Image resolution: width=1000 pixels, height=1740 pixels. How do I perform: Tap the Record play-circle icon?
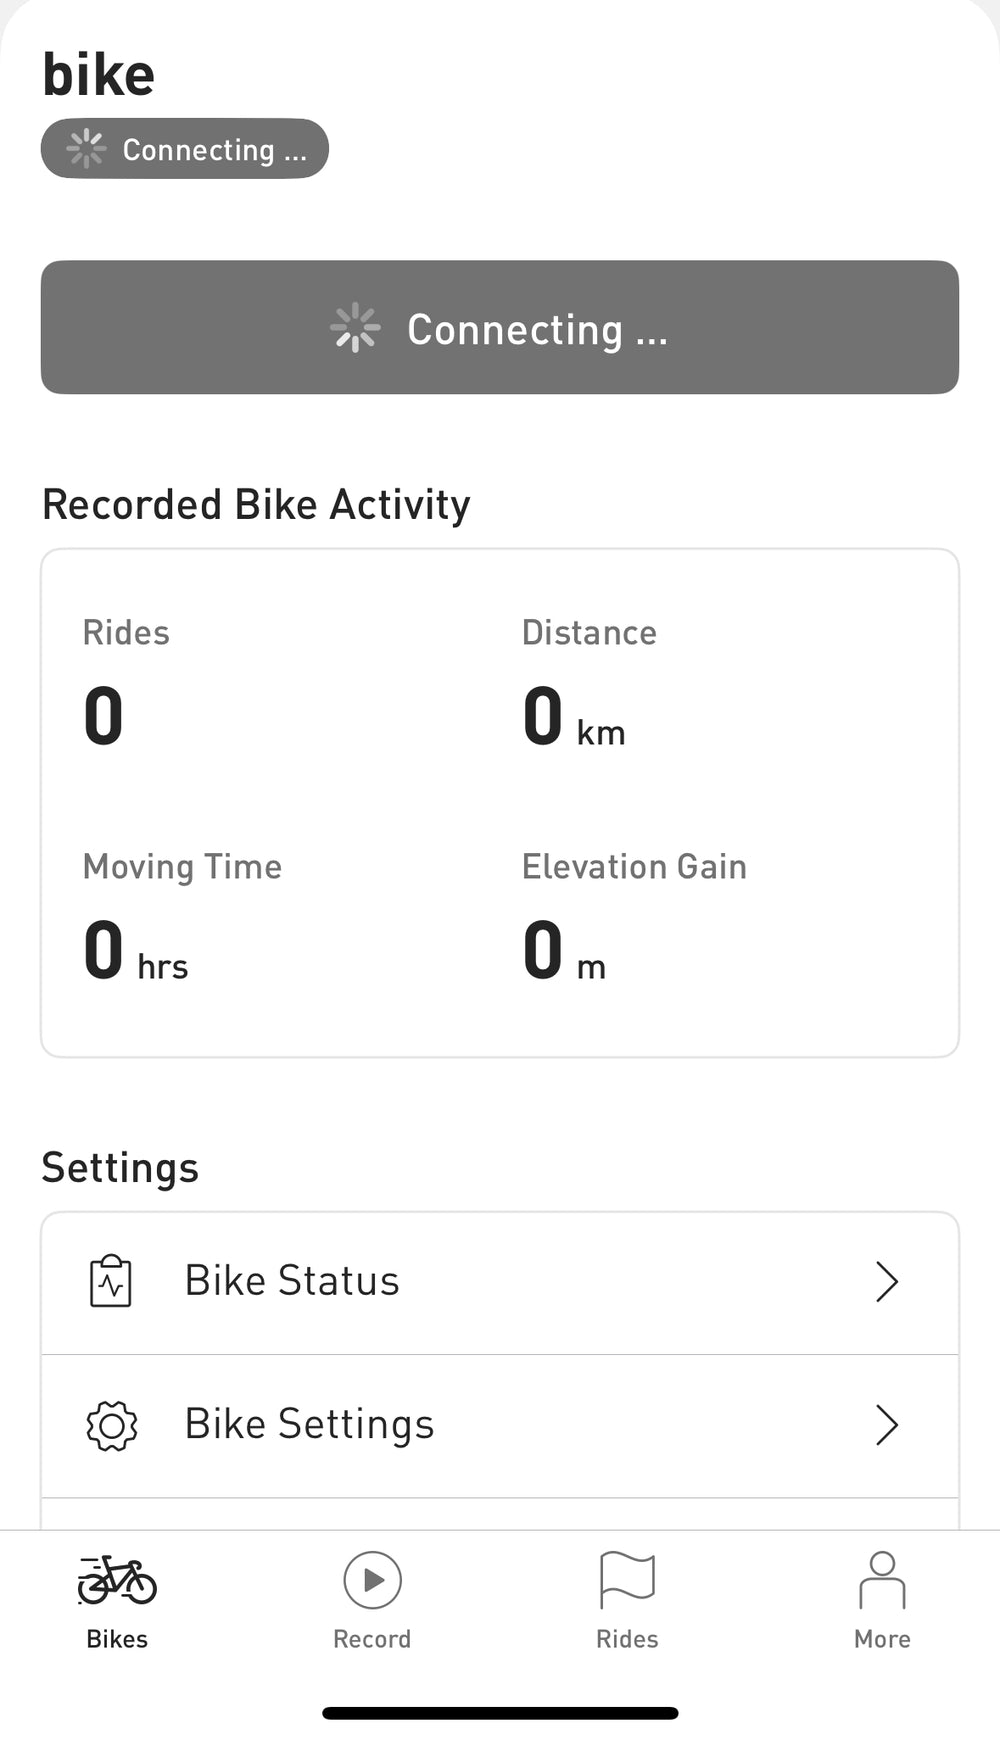click(372, 1580)
